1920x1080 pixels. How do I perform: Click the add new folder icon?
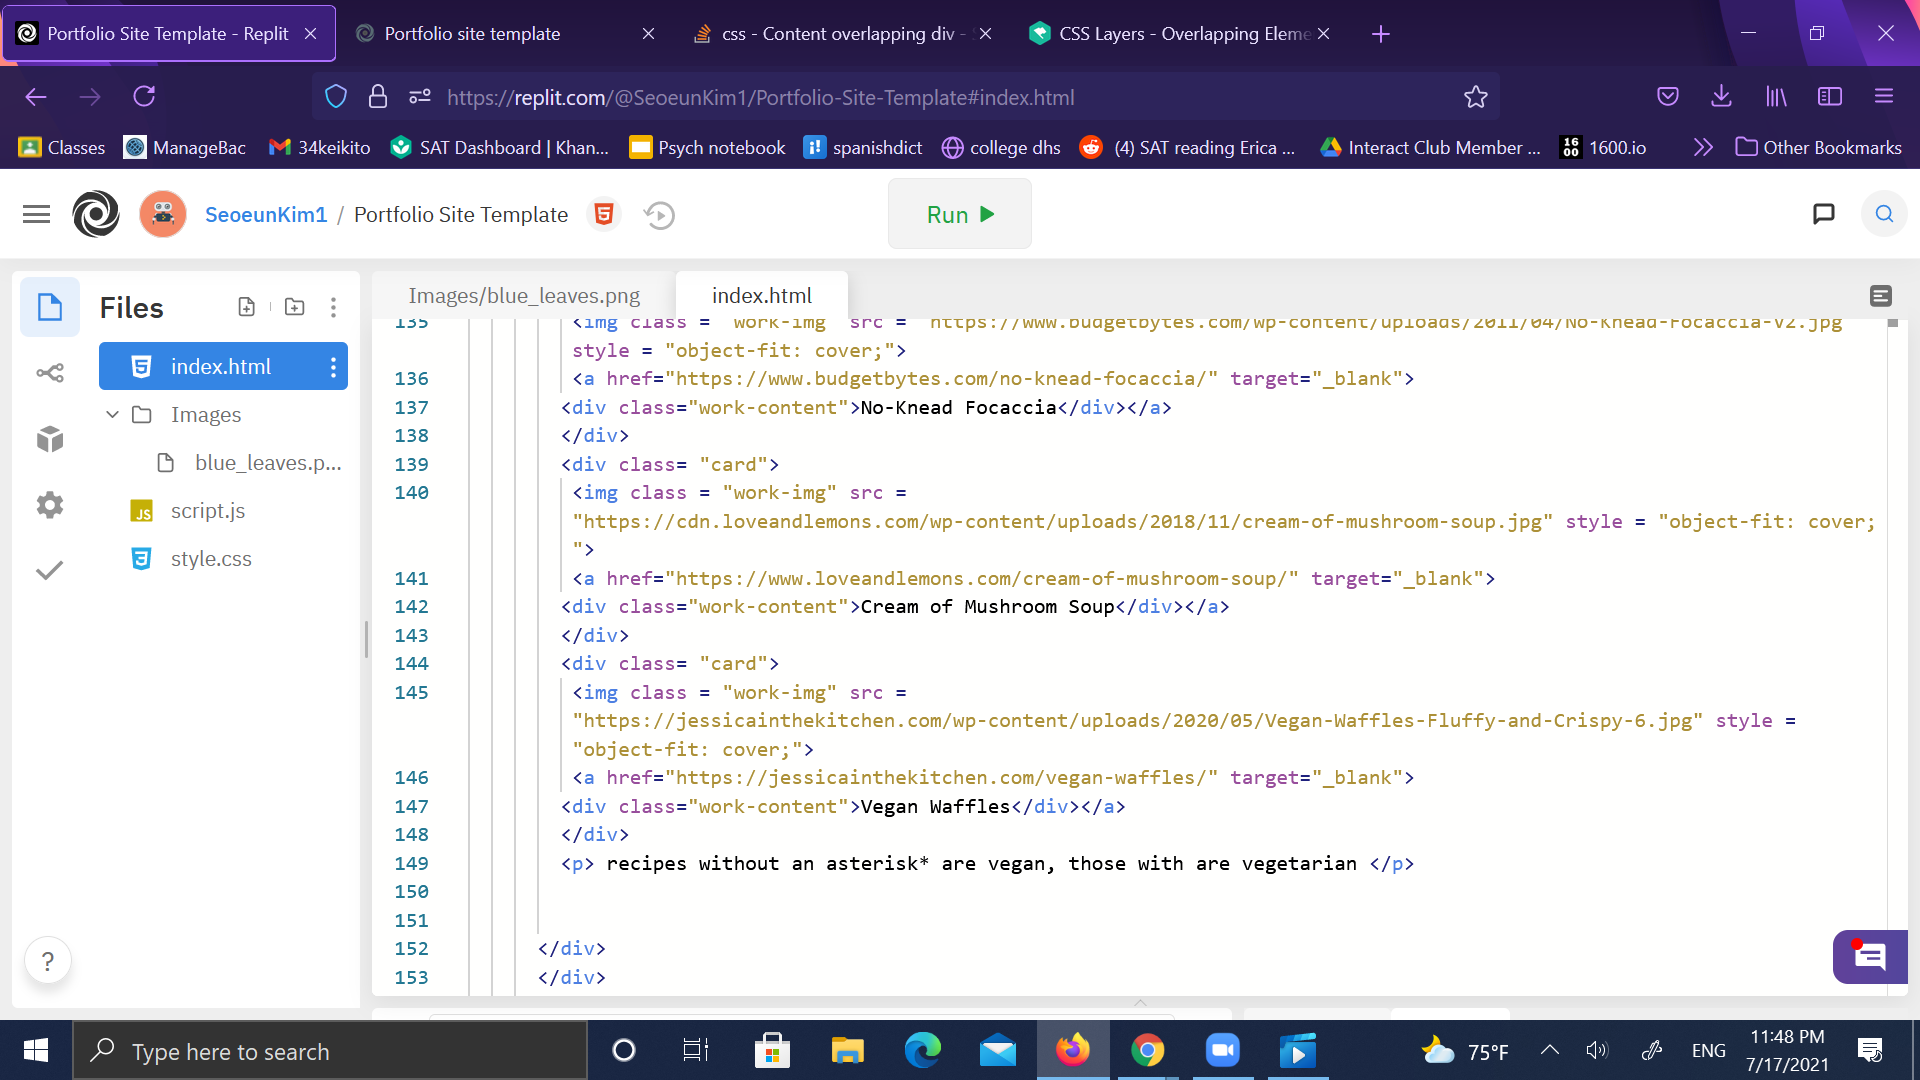click(x=294, y=307)
